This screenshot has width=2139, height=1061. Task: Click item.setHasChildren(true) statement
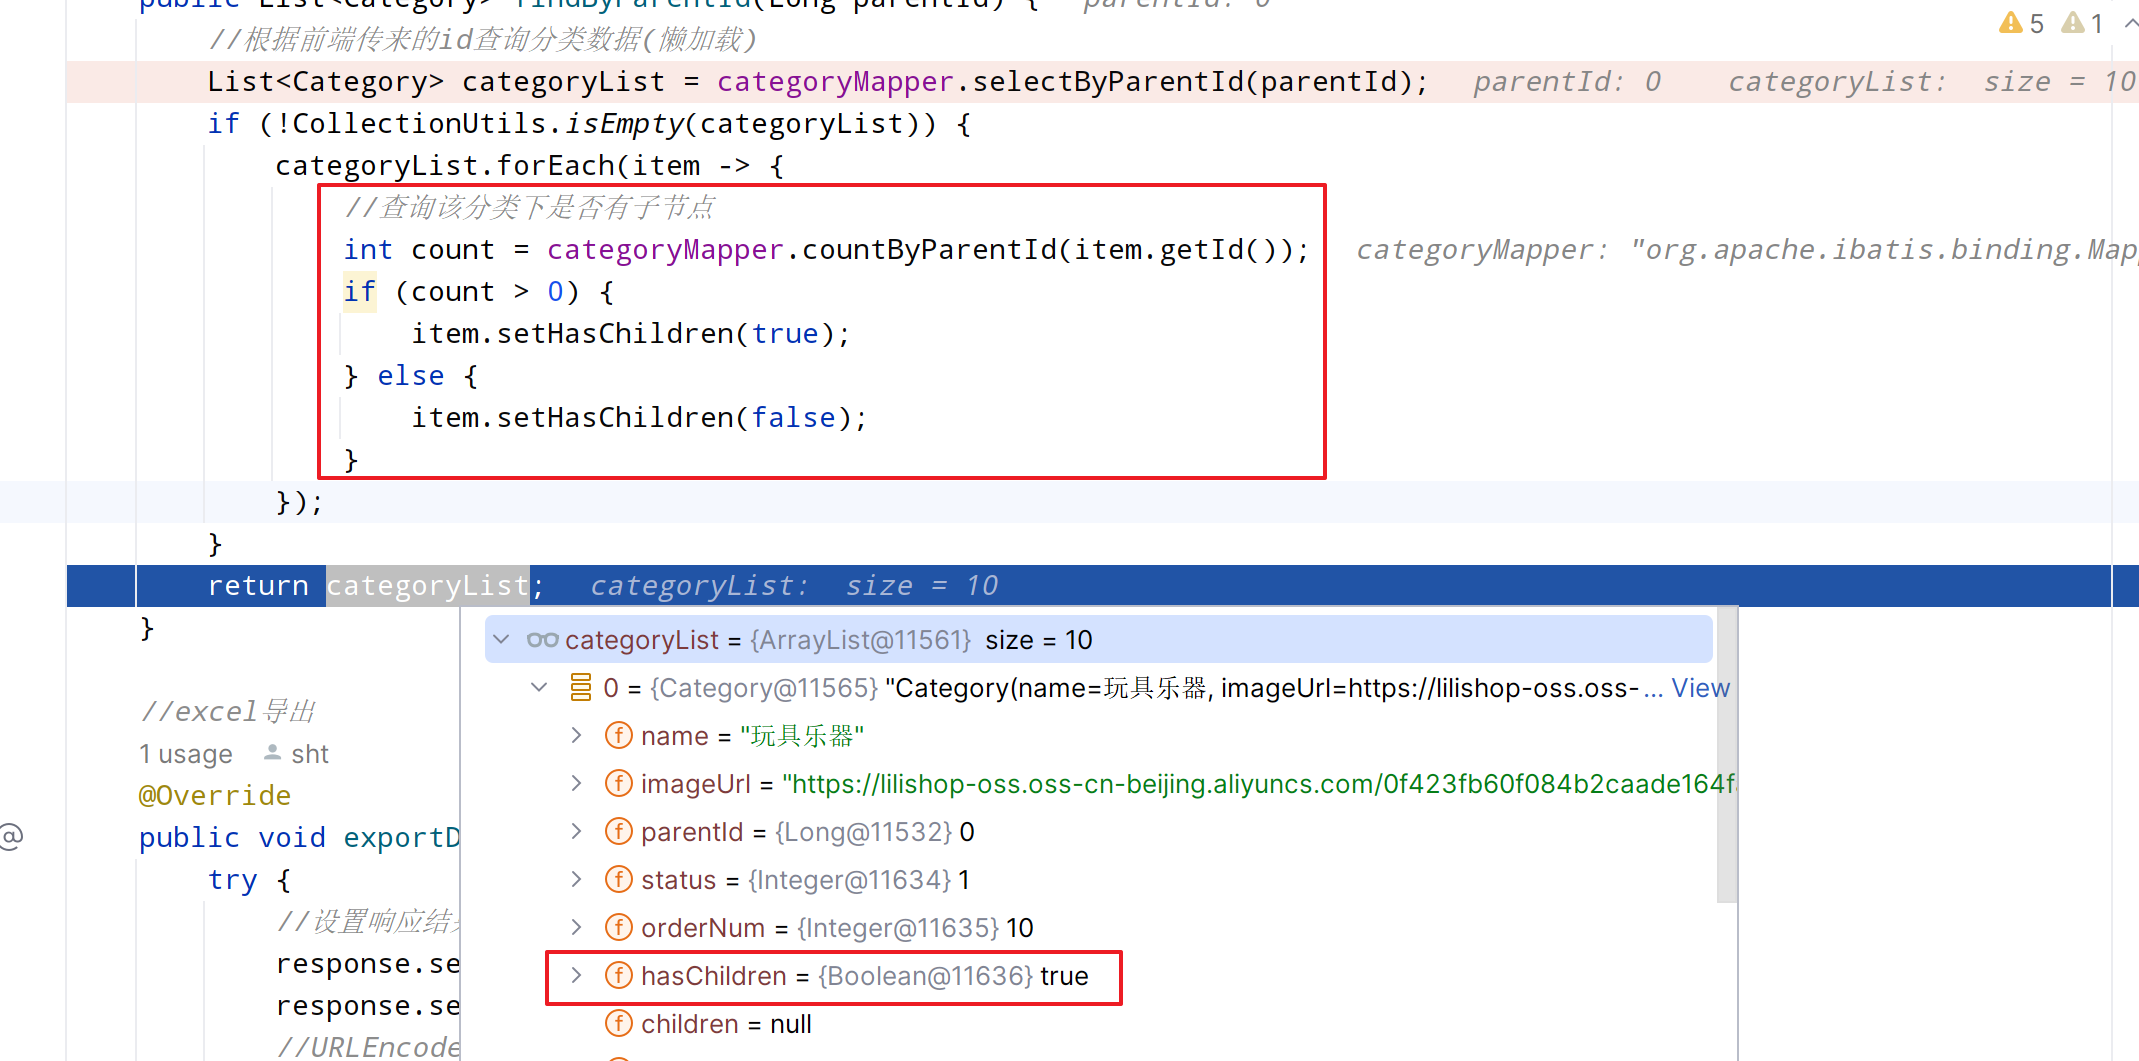[x=631, y=334]
